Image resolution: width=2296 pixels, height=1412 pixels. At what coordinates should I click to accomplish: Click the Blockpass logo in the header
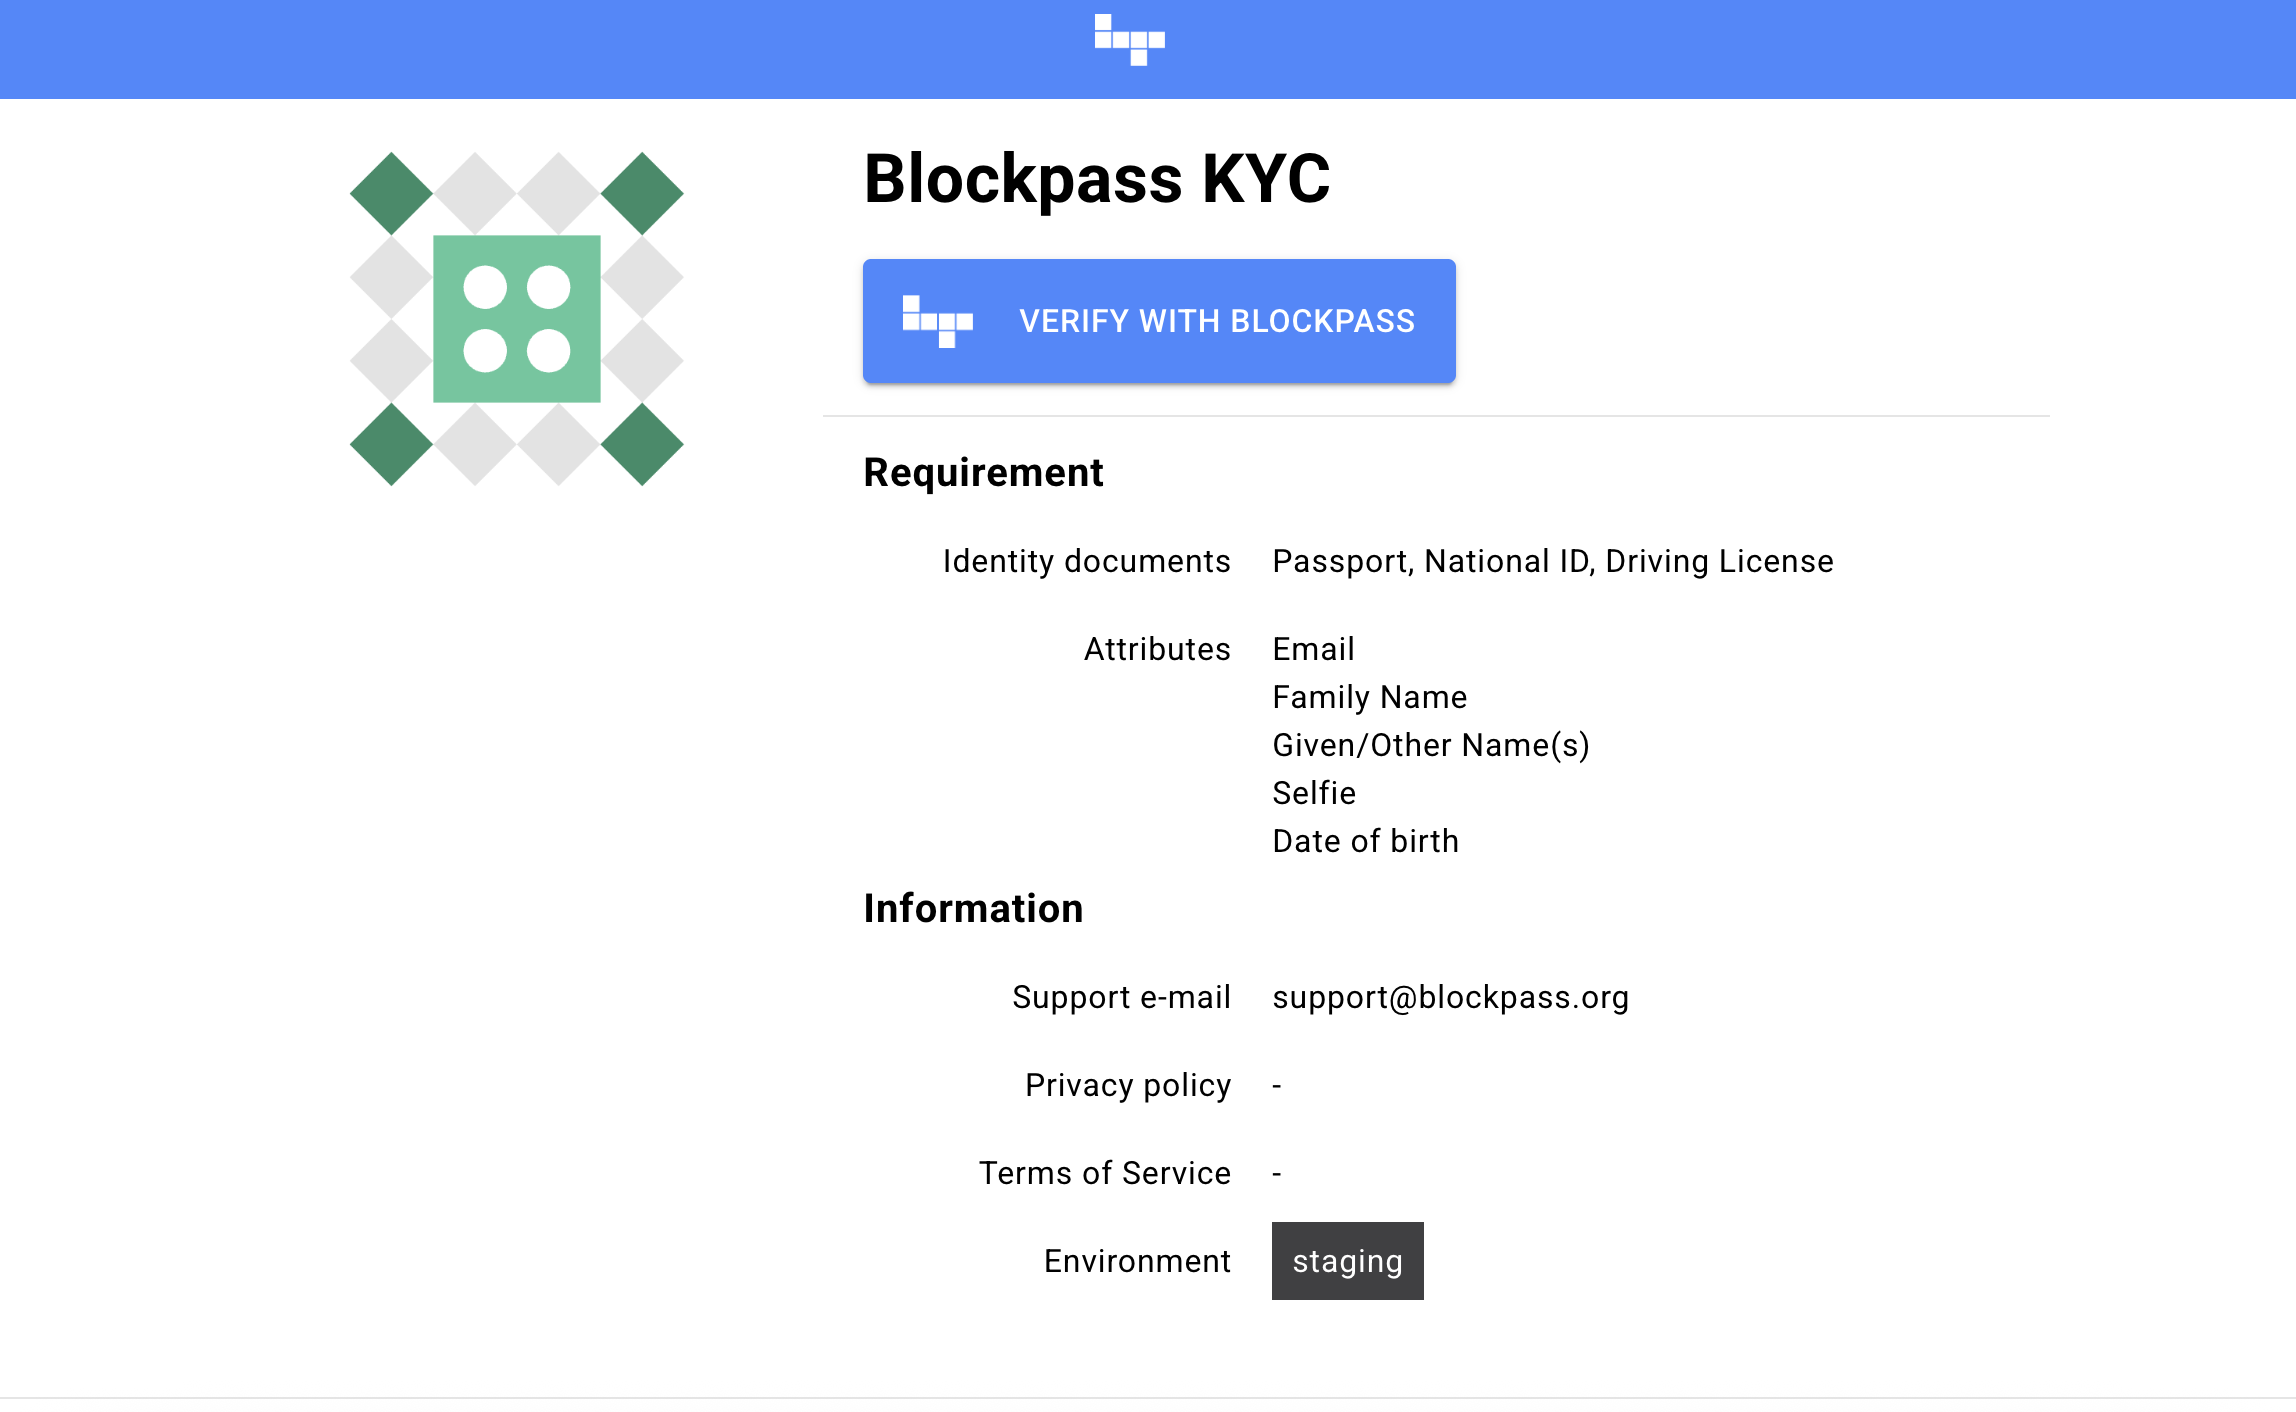pyautogui.click(x=1129, y=40)
